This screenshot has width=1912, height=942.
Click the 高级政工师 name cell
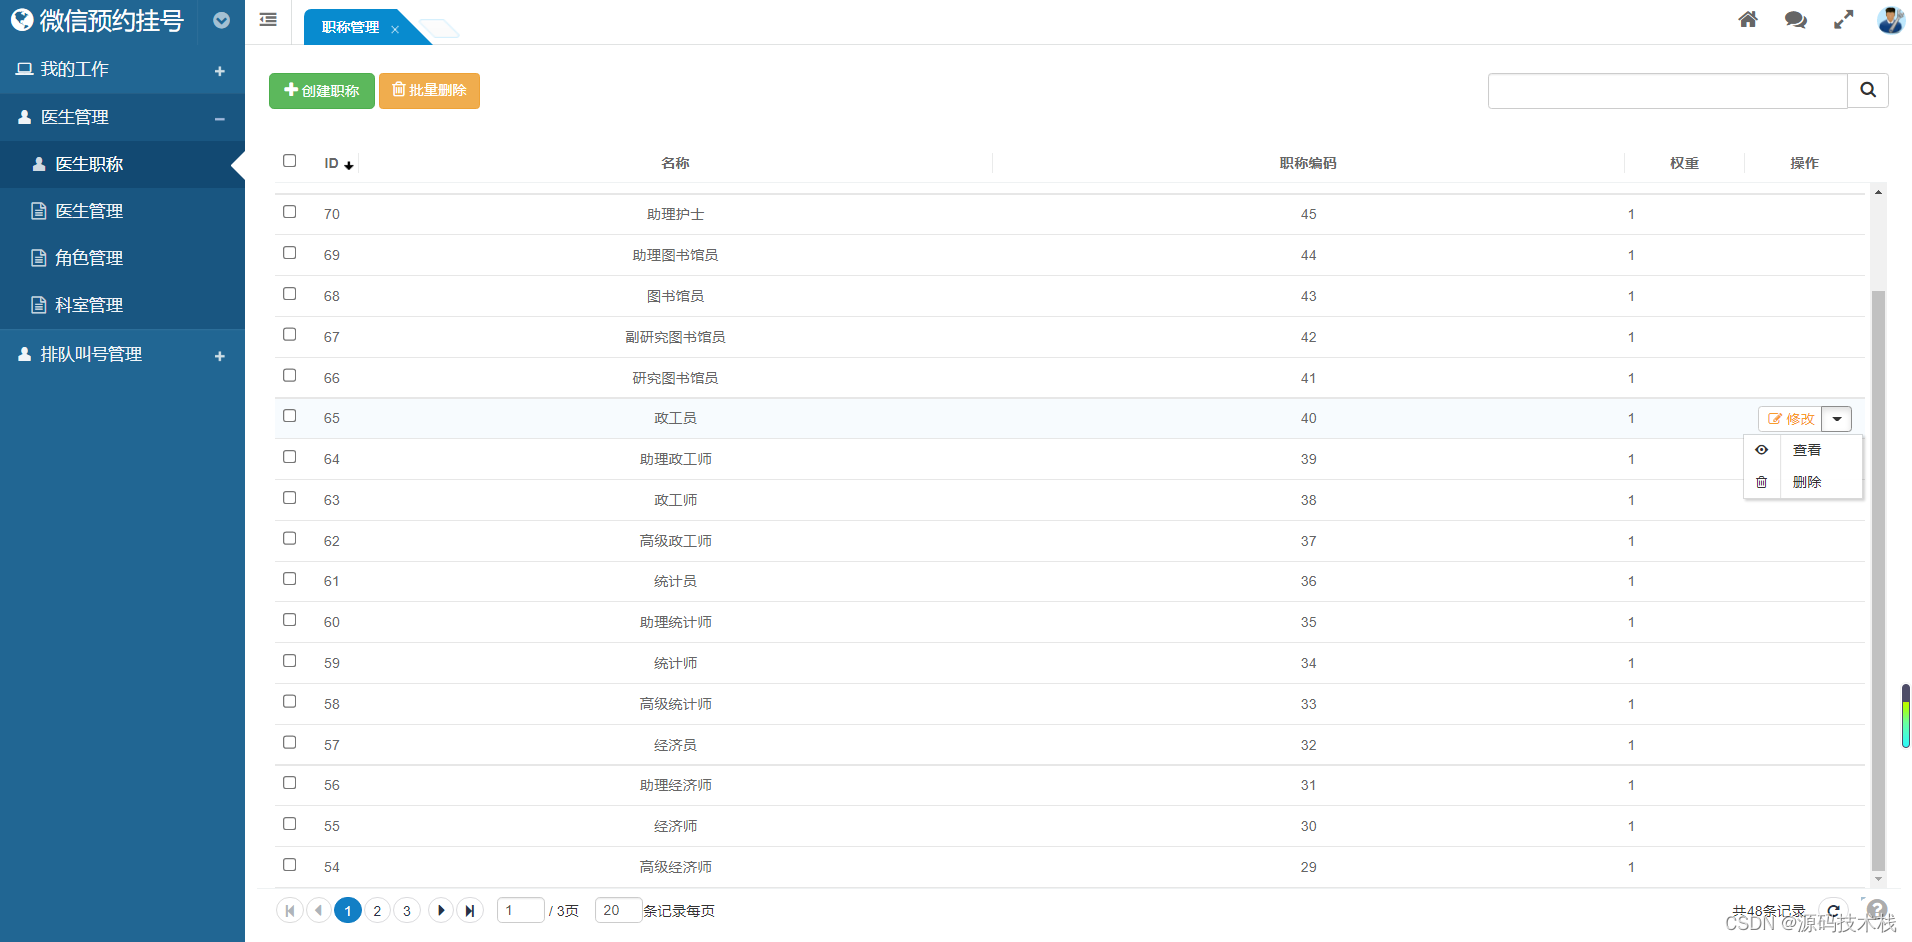coord(675,541)
